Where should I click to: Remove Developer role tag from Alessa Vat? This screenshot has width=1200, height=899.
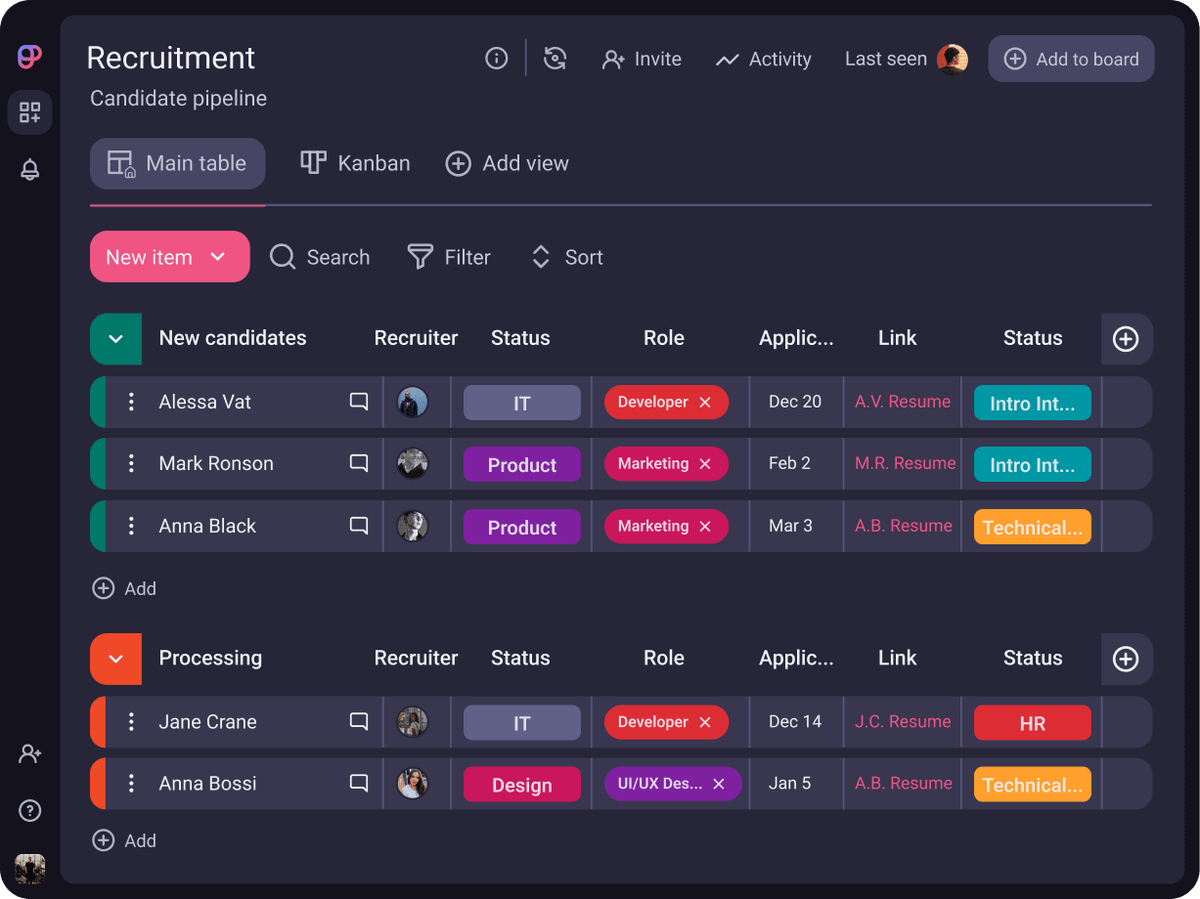point(705,402)
